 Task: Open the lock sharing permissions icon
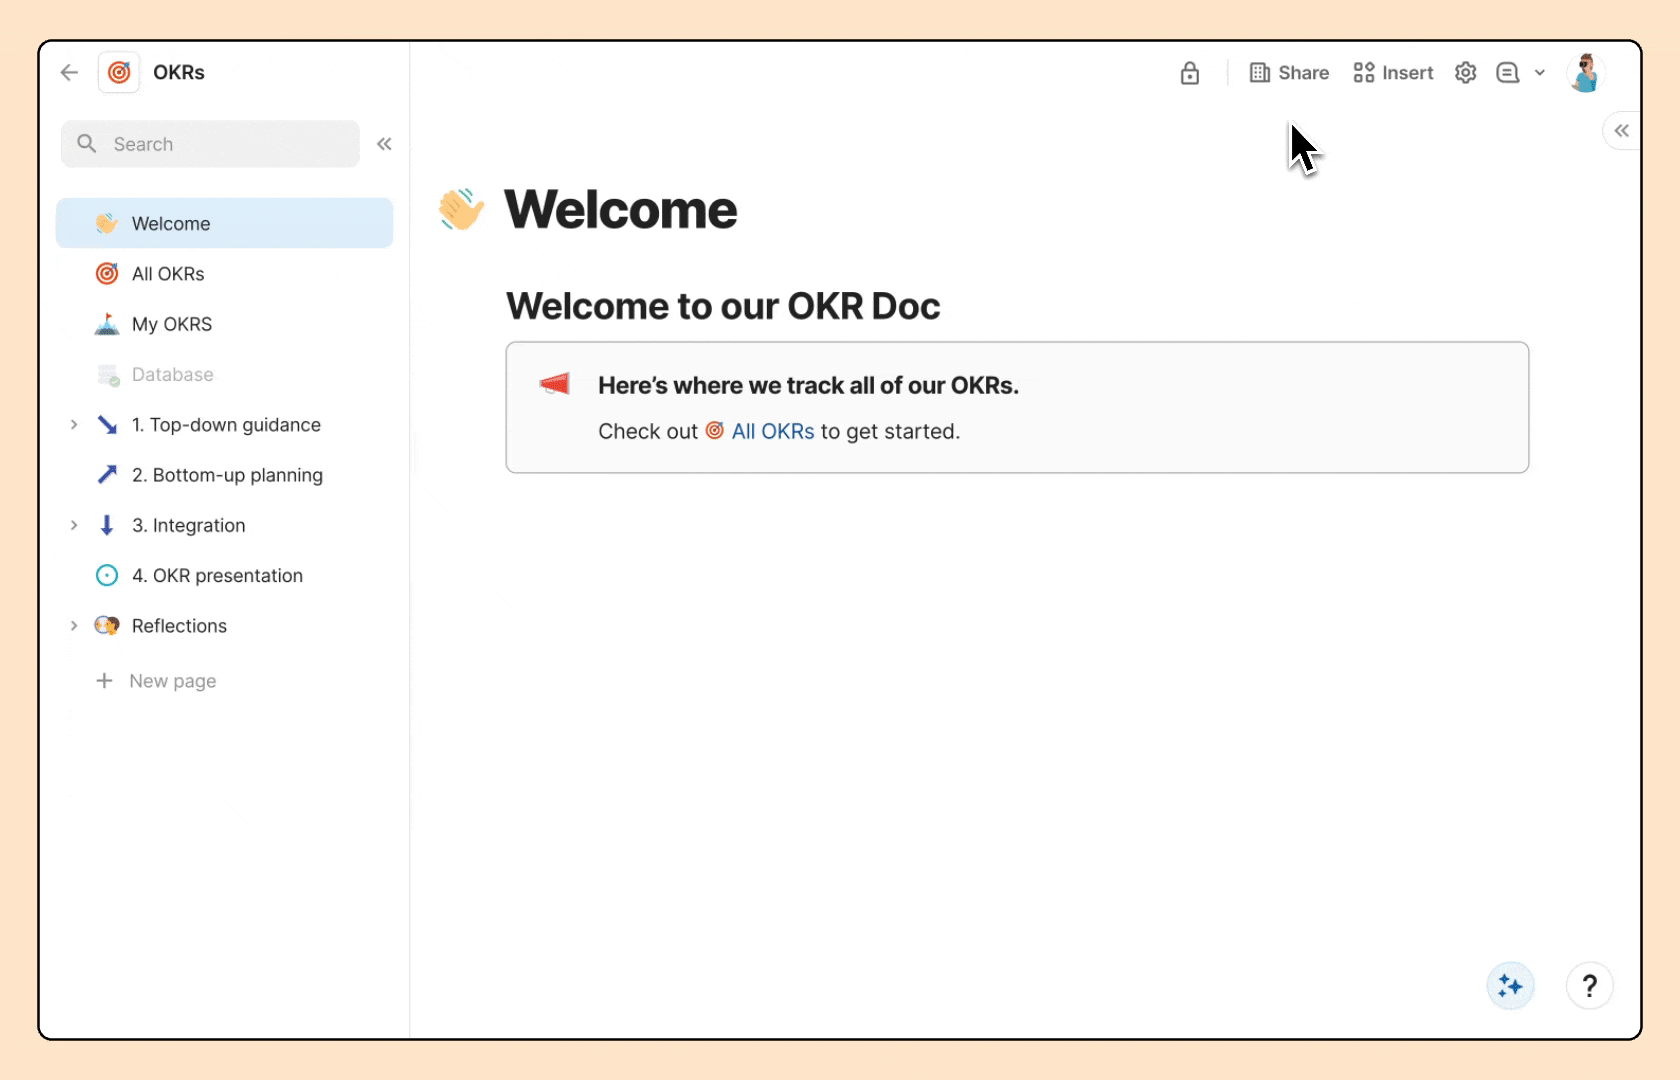coord(1189,73)
